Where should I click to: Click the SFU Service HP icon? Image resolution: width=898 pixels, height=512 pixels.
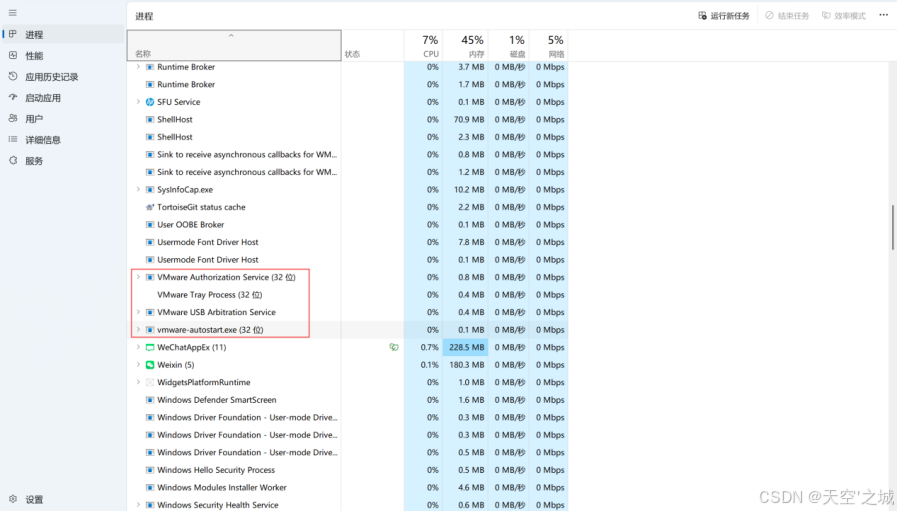tap(150, 102)
